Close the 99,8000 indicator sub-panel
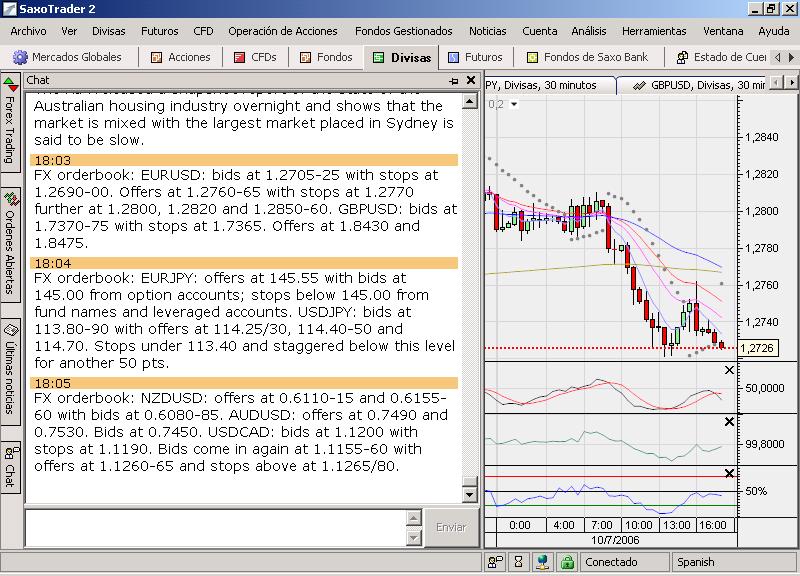 pyautogui.click(x=730, y=422)
